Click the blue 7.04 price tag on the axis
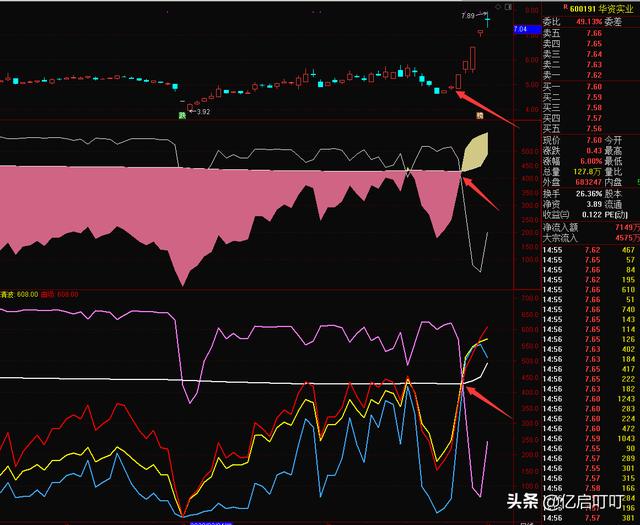Image resolution: width=640 pixels, height=525 pixels. (520, 31)
